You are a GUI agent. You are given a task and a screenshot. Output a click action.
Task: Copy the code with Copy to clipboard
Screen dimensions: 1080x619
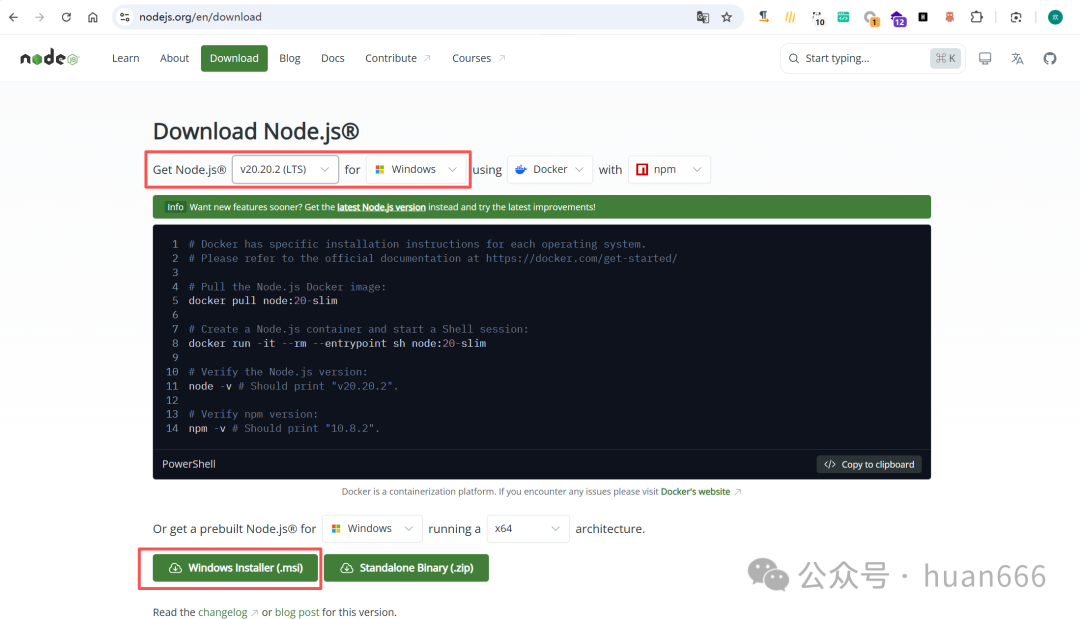869,465
